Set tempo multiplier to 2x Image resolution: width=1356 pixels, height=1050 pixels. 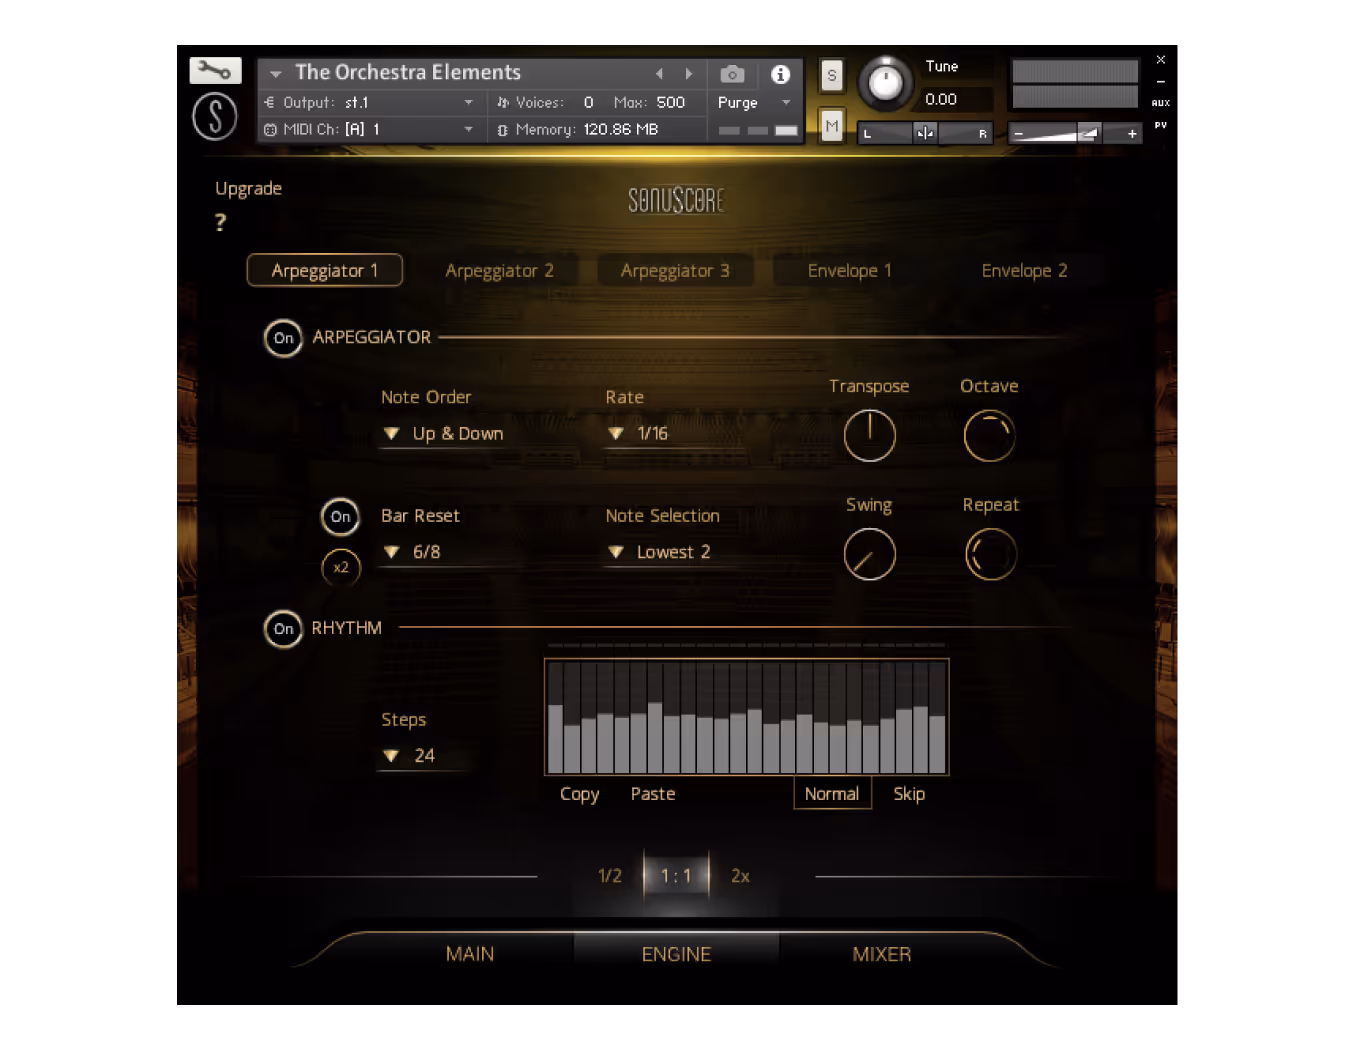pos(740,876)
